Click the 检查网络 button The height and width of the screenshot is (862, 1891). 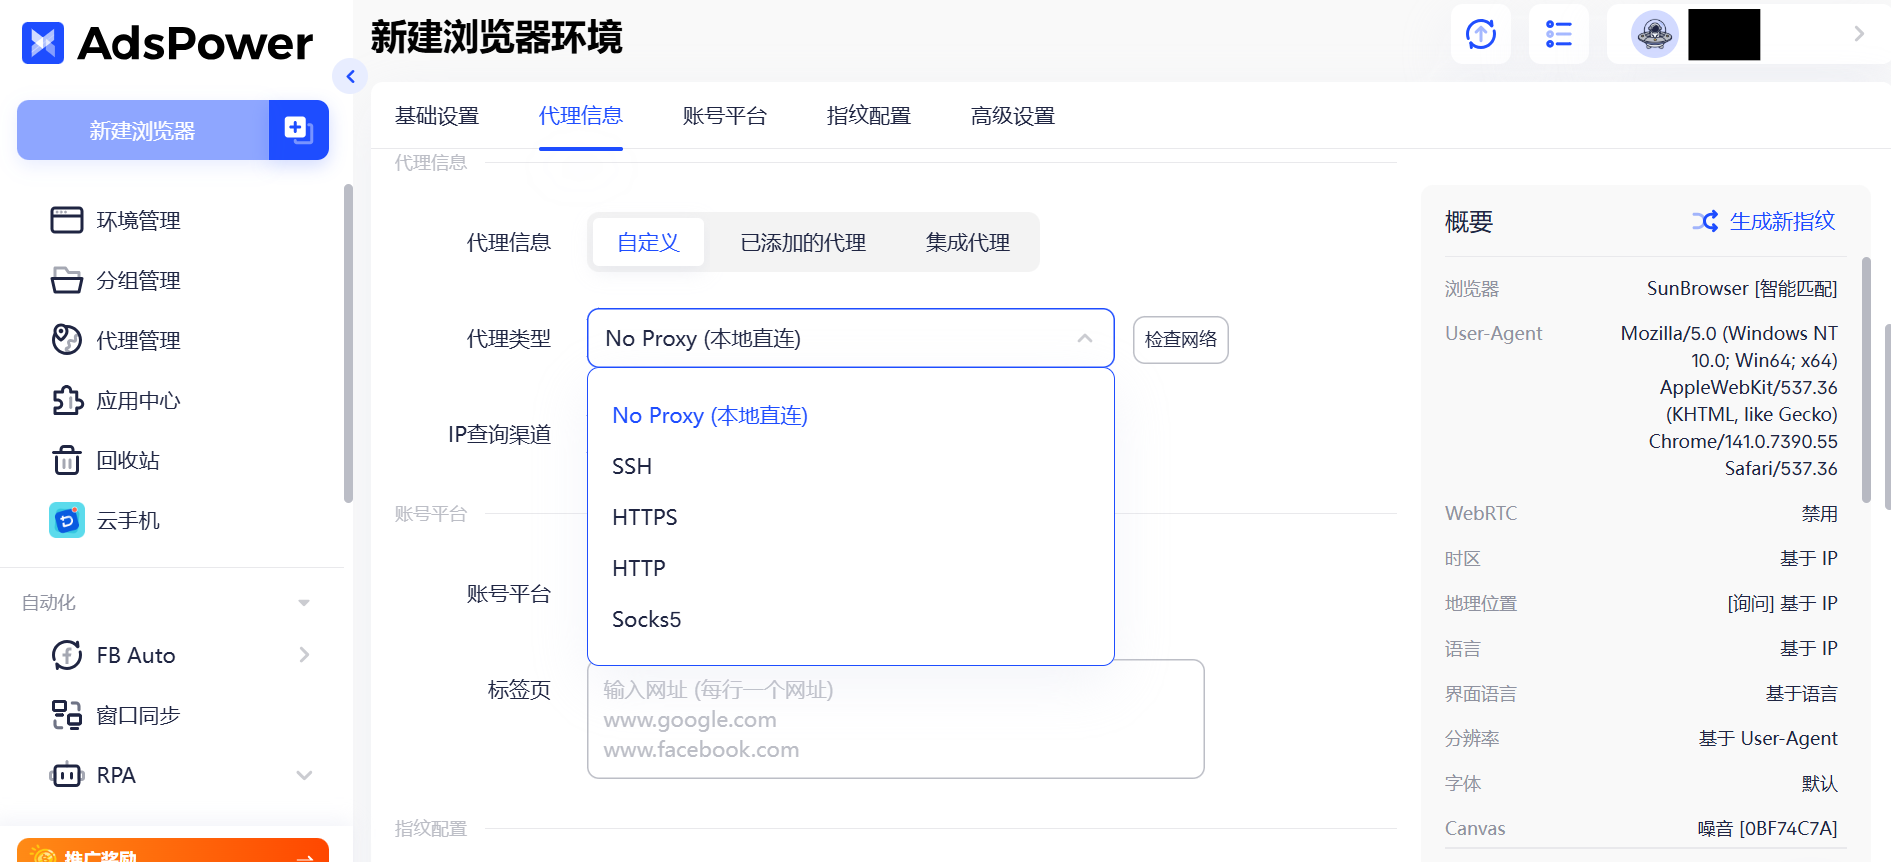tap(1181, 339)
